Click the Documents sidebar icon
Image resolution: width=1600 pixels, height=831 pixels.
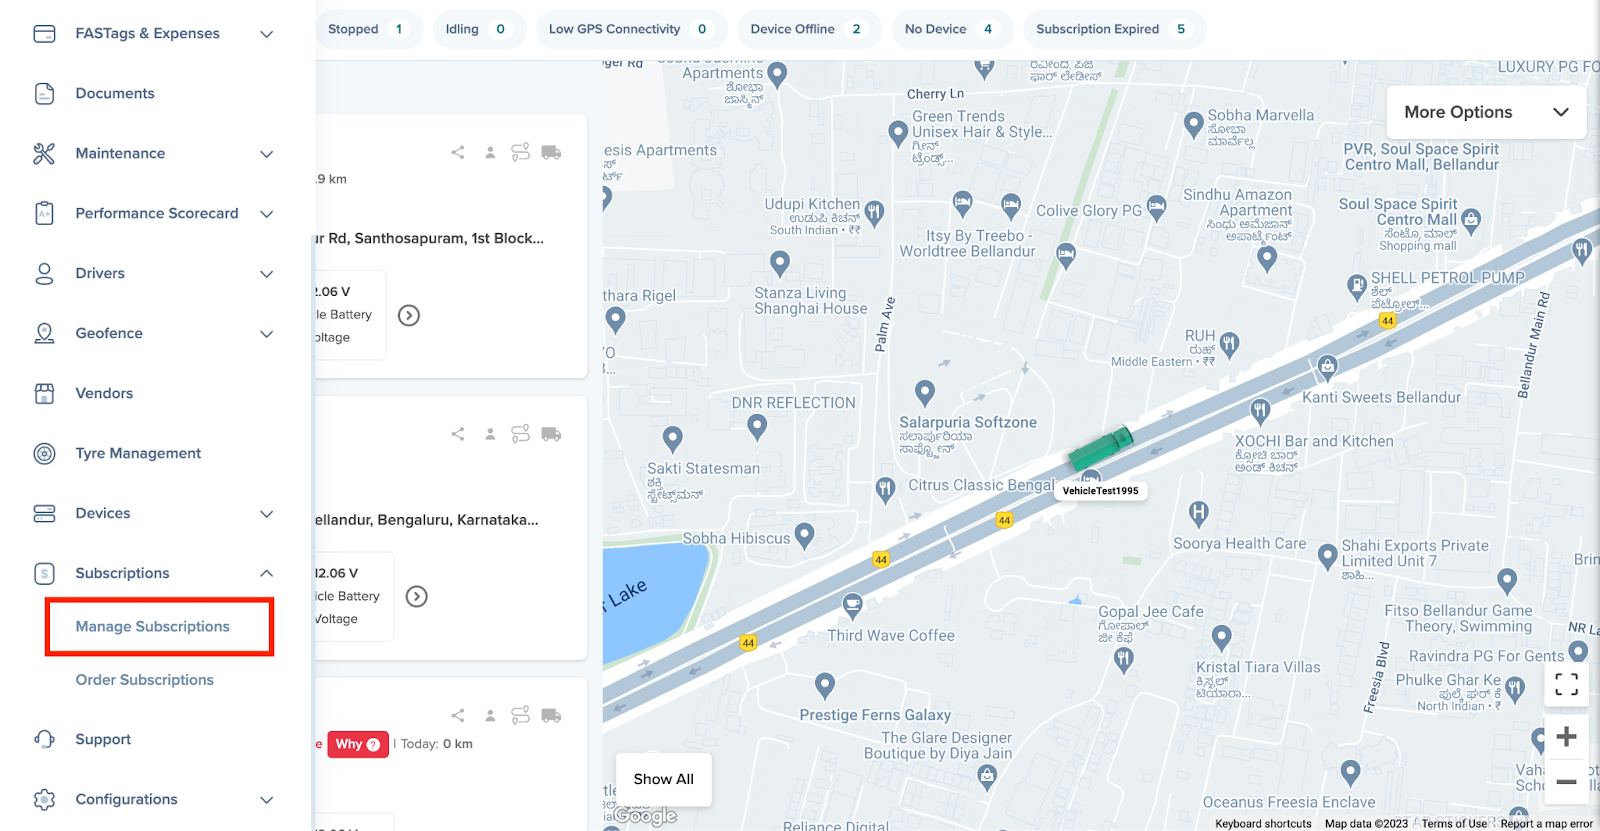[x=44, y=93]
